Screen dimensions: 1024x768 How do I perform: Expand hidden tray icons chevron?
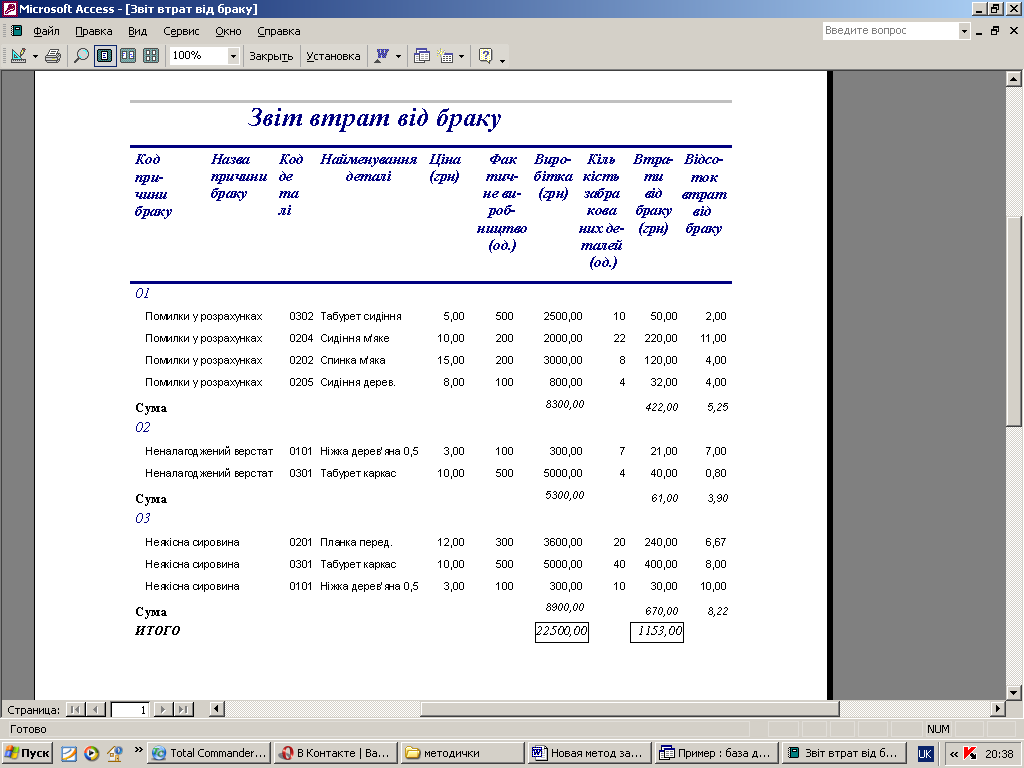(953, 754)
